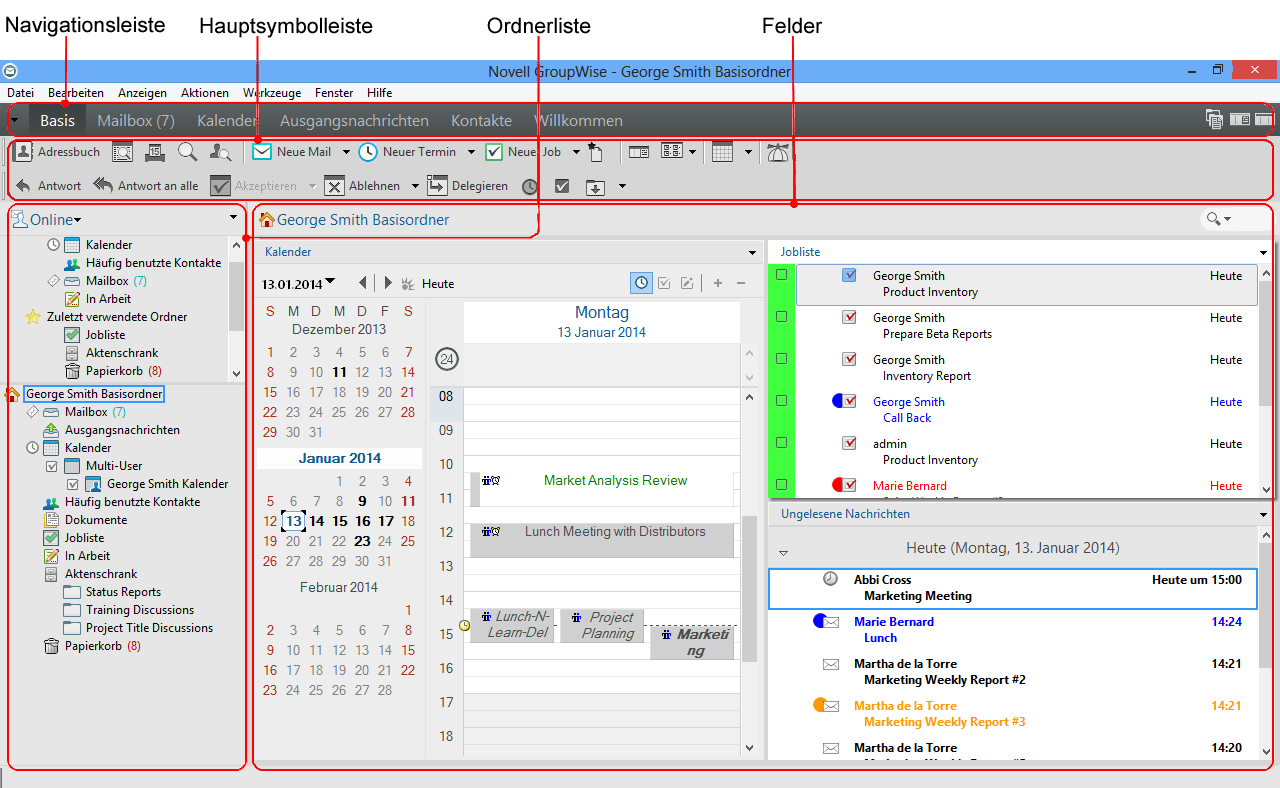This screenshot has height=788, width=1280.
Task: Click the checkmark icon in second toolbar row
Action: point(562,186)
